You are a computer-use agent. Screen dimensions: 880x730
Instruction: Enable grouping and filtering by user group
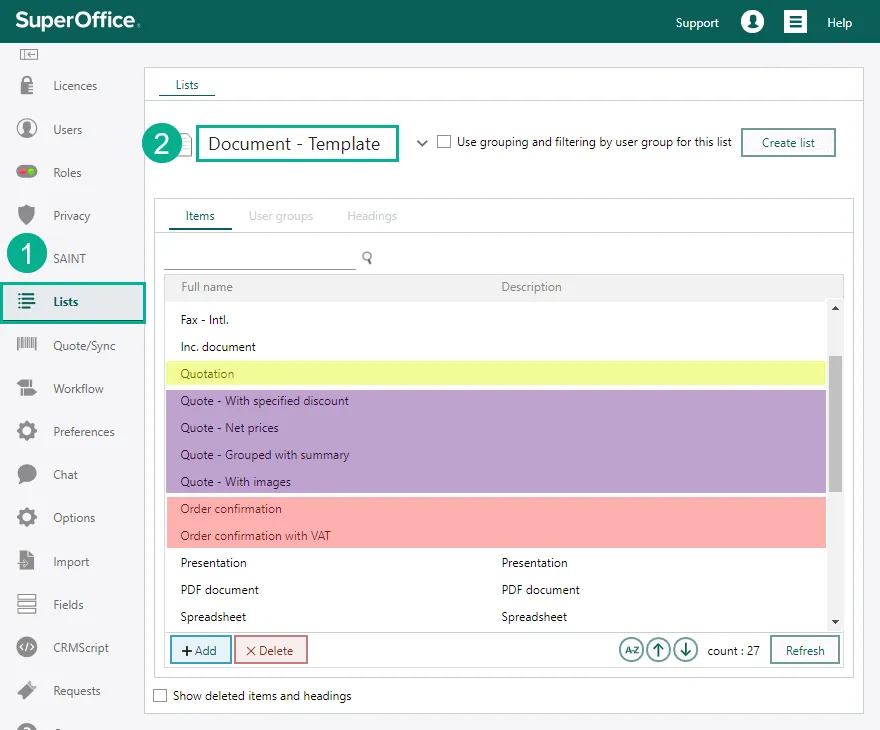tap(444, 142)
